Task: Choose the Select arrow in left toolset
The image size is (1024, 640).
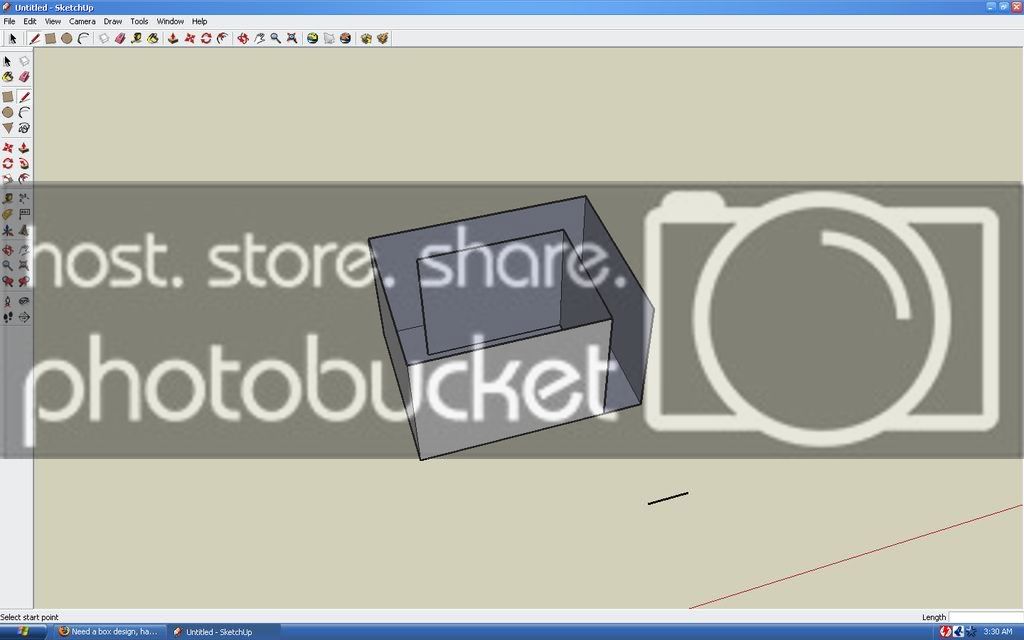Action: point(8,61)
